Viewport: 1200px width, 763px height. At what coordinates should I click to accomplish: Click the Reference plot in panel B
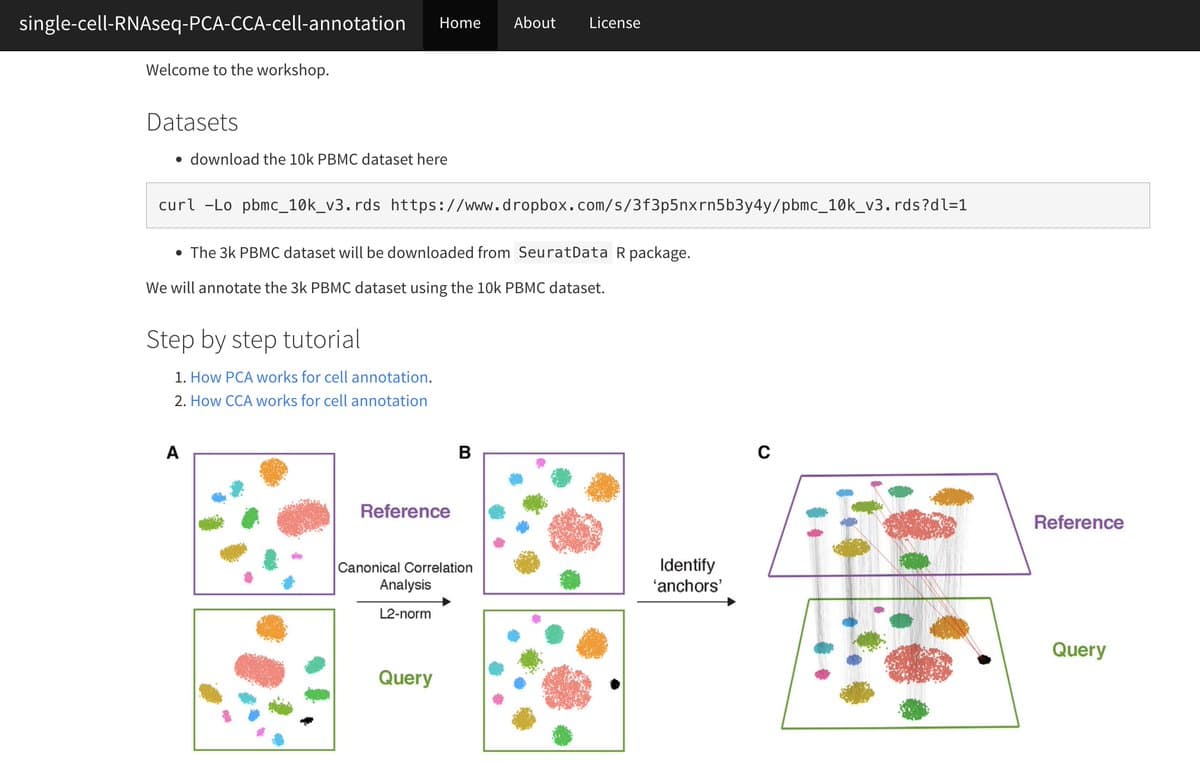coord(553,523)
